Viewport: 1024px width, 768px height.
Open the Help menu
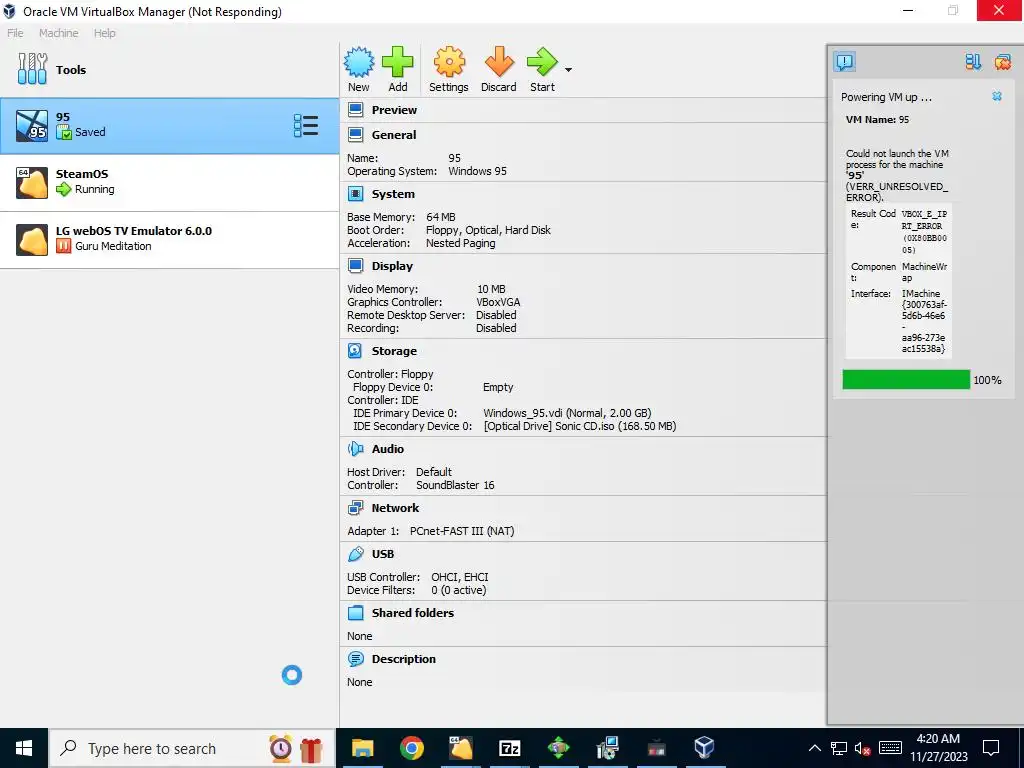point(104,33)
